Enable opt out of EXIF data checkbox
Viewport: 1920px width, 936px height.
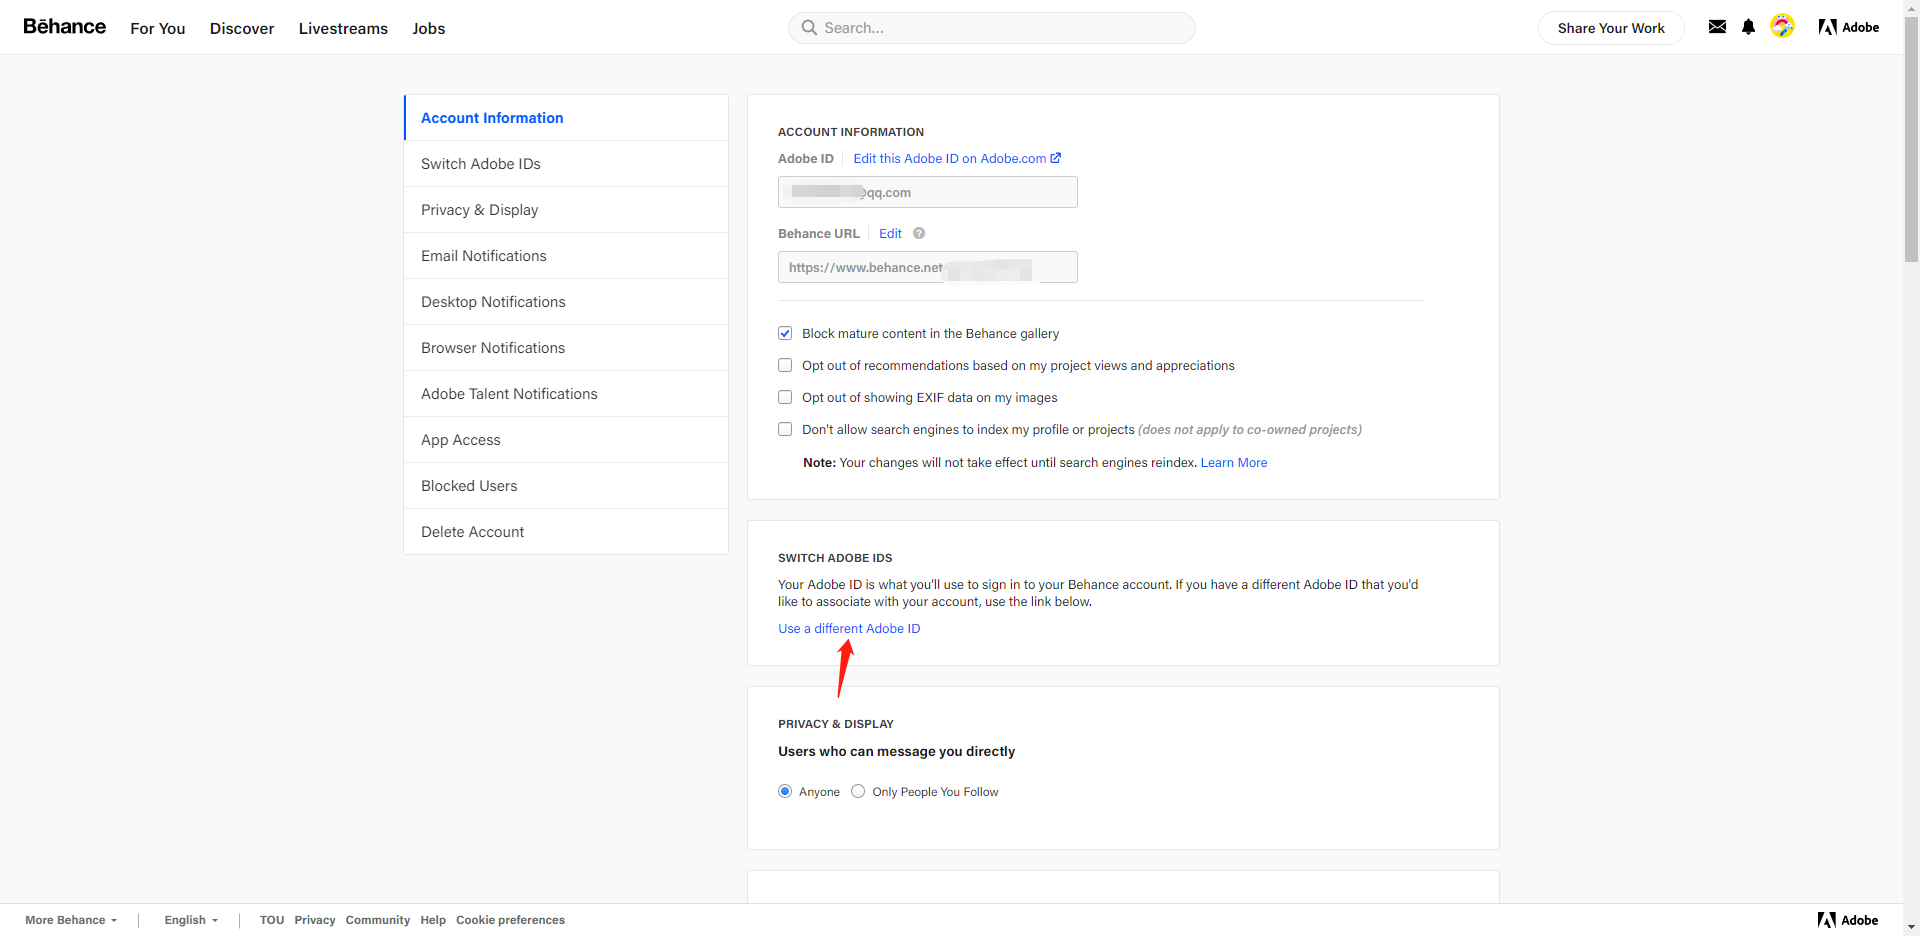pyautogui.click(x=785, y=397)
